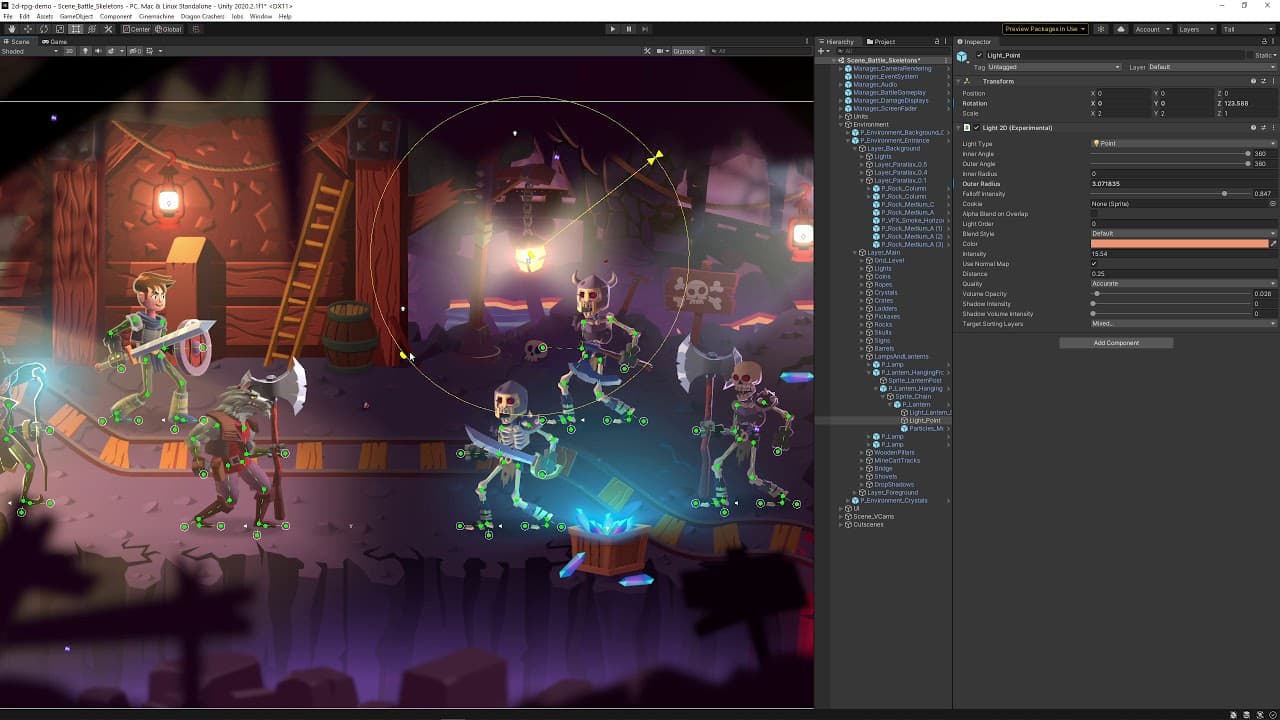Select the Move tool

click(x=27, y=29)
